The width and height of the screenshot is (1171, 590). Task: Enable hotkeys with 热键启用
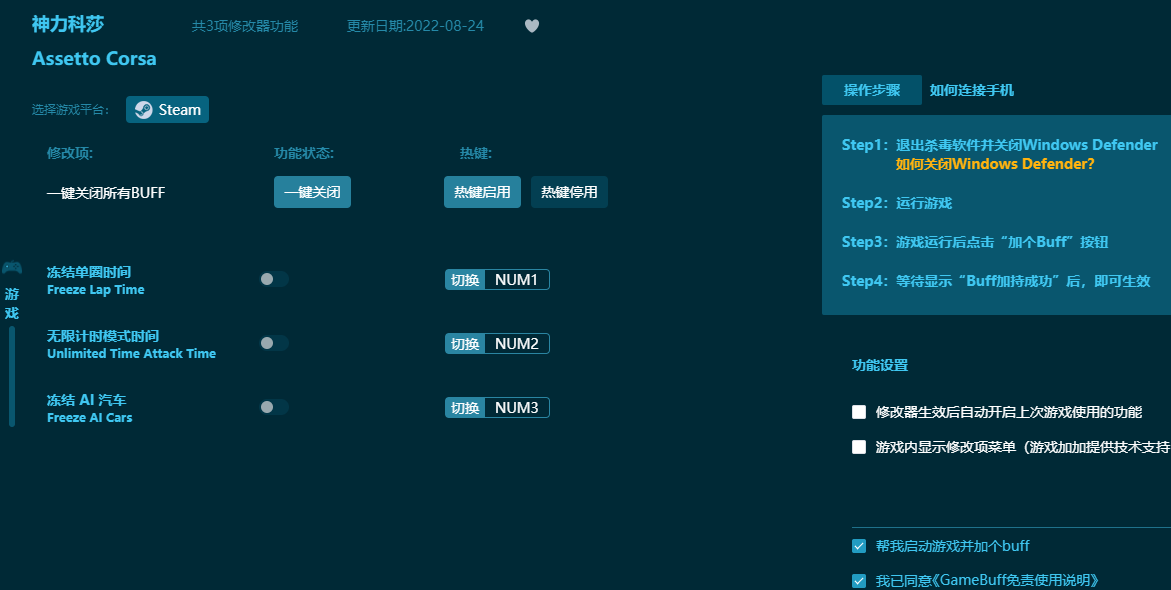[x=482, y=192]
